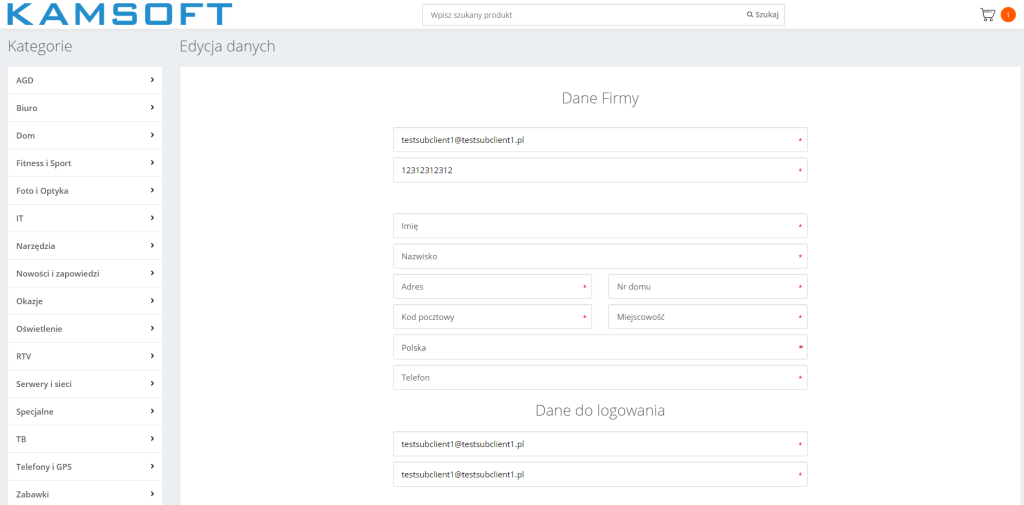
Task: Open Nowości i zapowiedzi category
Action: 57,273
